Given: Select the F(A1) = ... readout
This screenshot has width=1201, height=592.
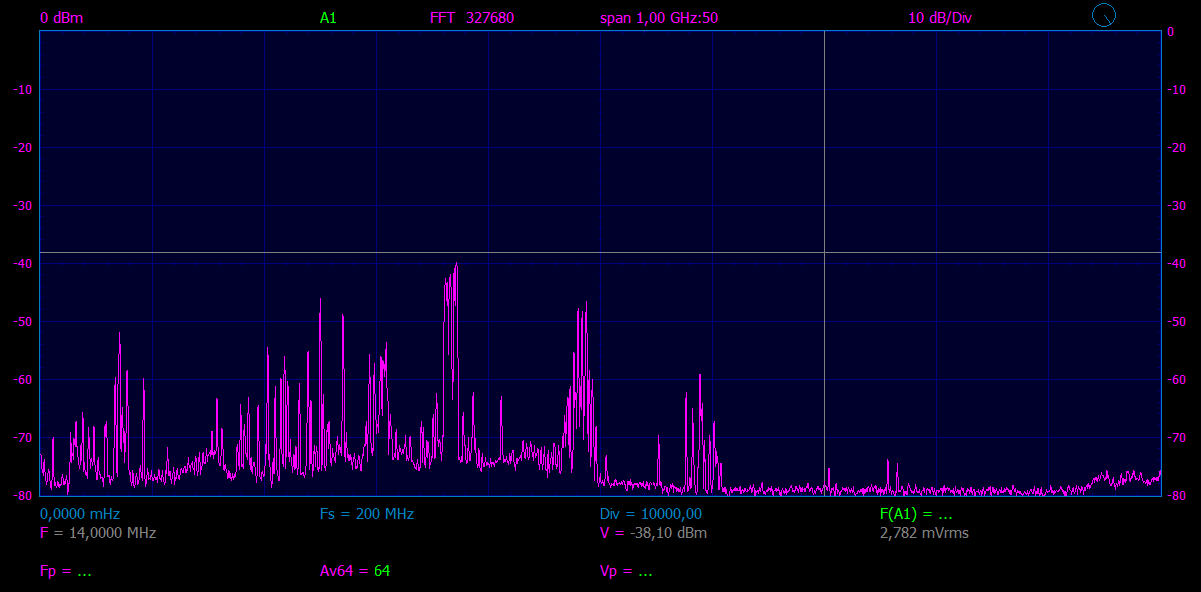Looking at the screenshot, I should pos(916,514).
